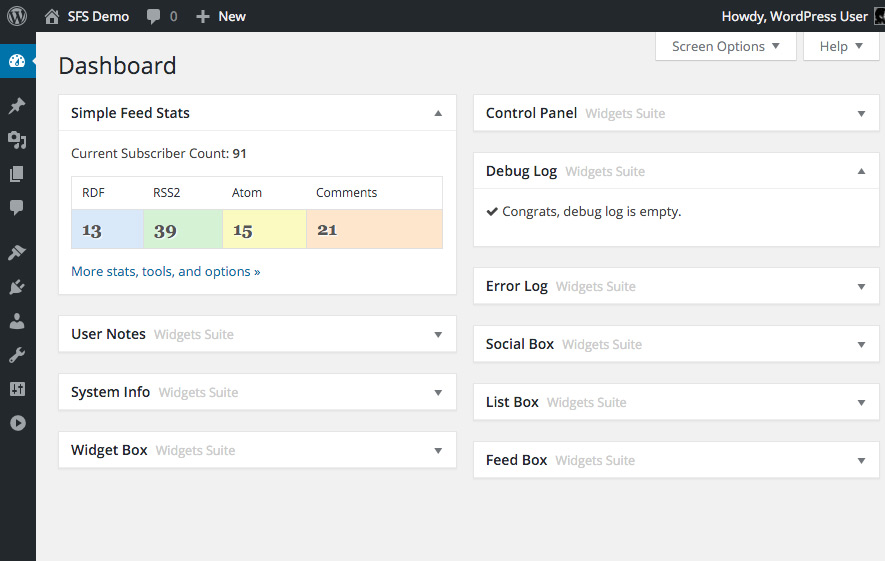
Task: Expand the Control Panel widget
Action: point(861,114)
